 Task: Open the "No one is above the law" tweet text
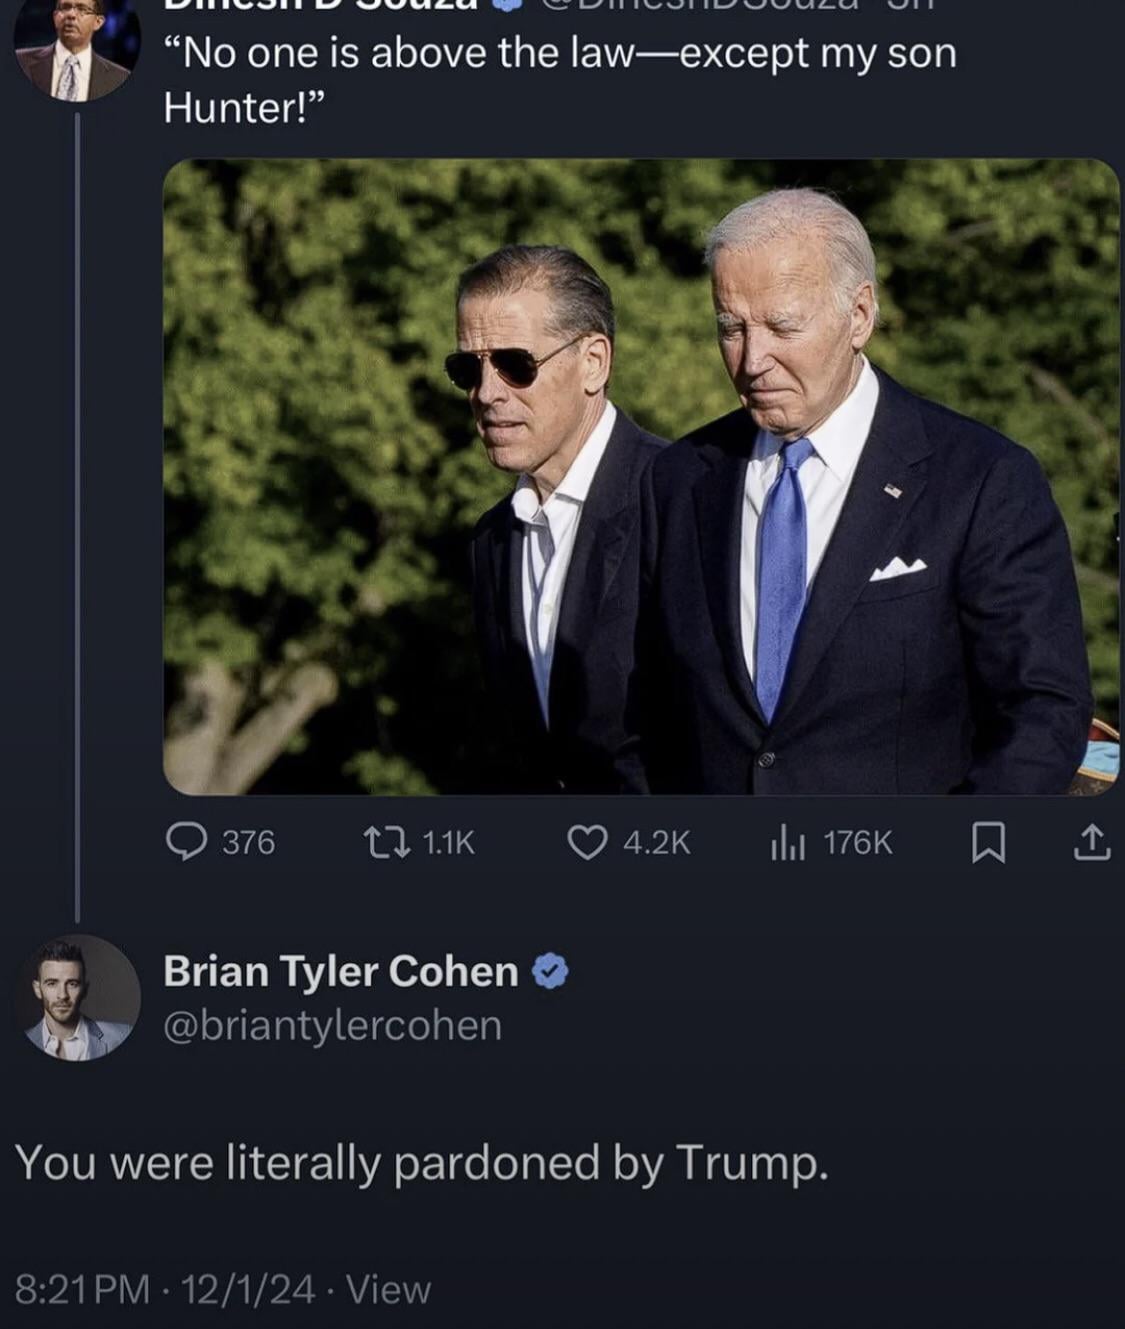pos(559,79)
